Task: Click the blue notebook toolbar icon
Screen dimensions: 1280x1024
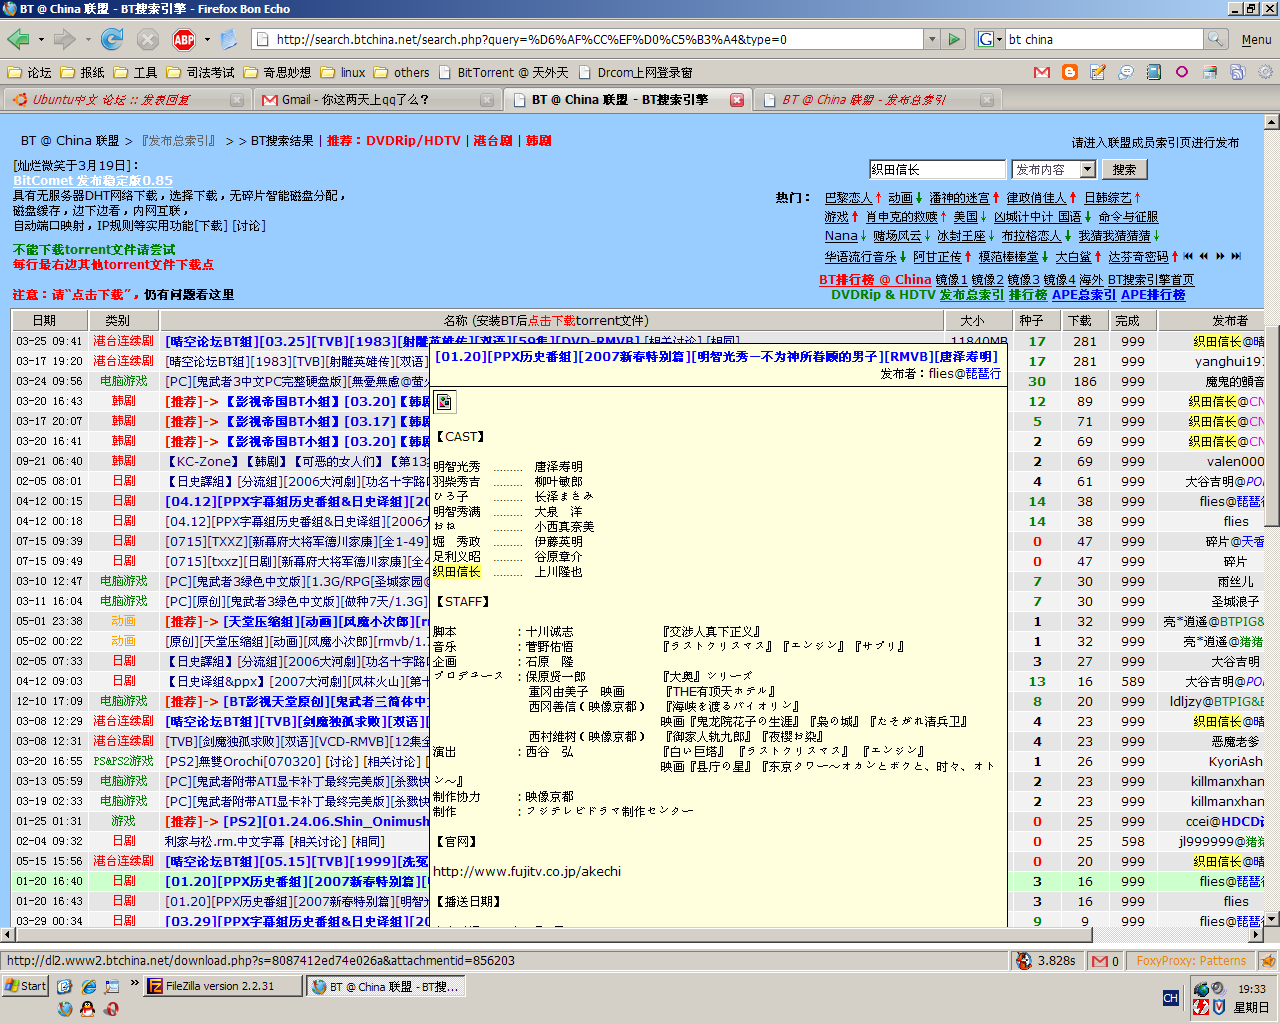Action: [x=1154, y=72]
